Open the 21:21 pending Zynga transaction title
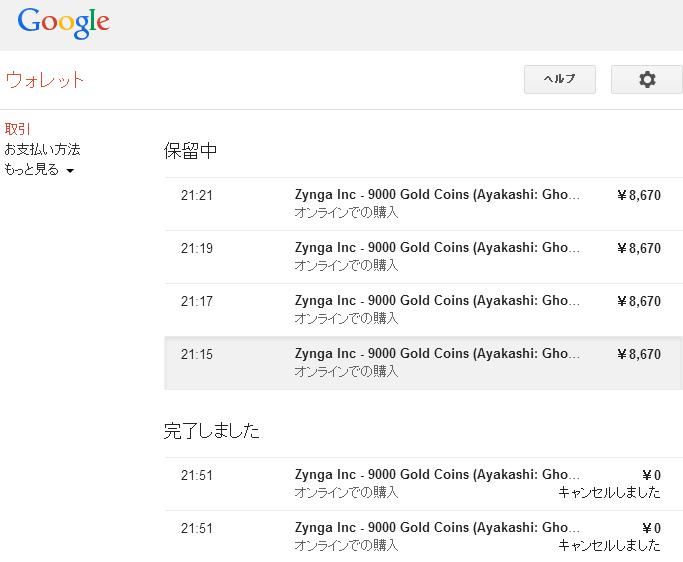683x562 pixels. [437, 195]
